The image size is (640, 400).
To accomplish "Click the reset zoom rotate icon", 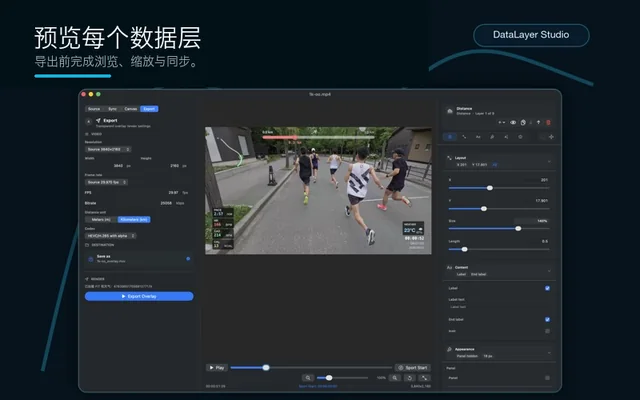I will [x=410, y=378].
